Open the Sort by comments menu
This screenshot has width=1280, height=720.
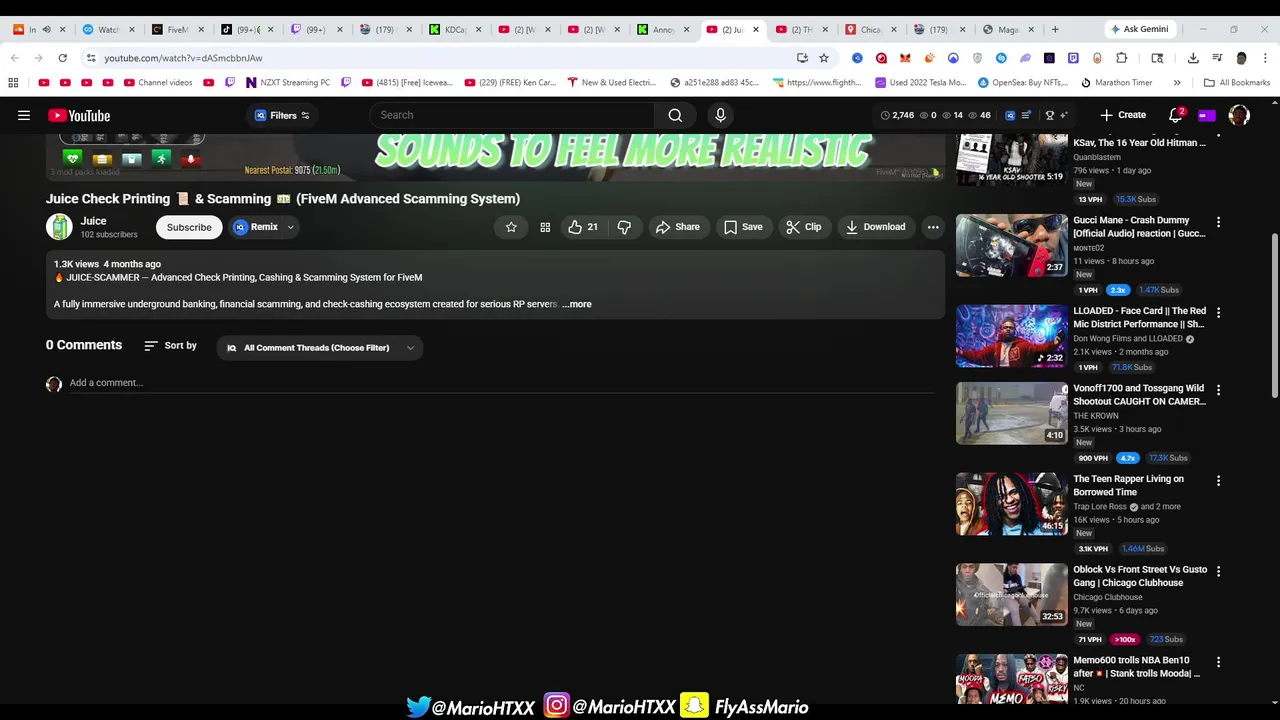pyautogui.click(x=171, y=346)
